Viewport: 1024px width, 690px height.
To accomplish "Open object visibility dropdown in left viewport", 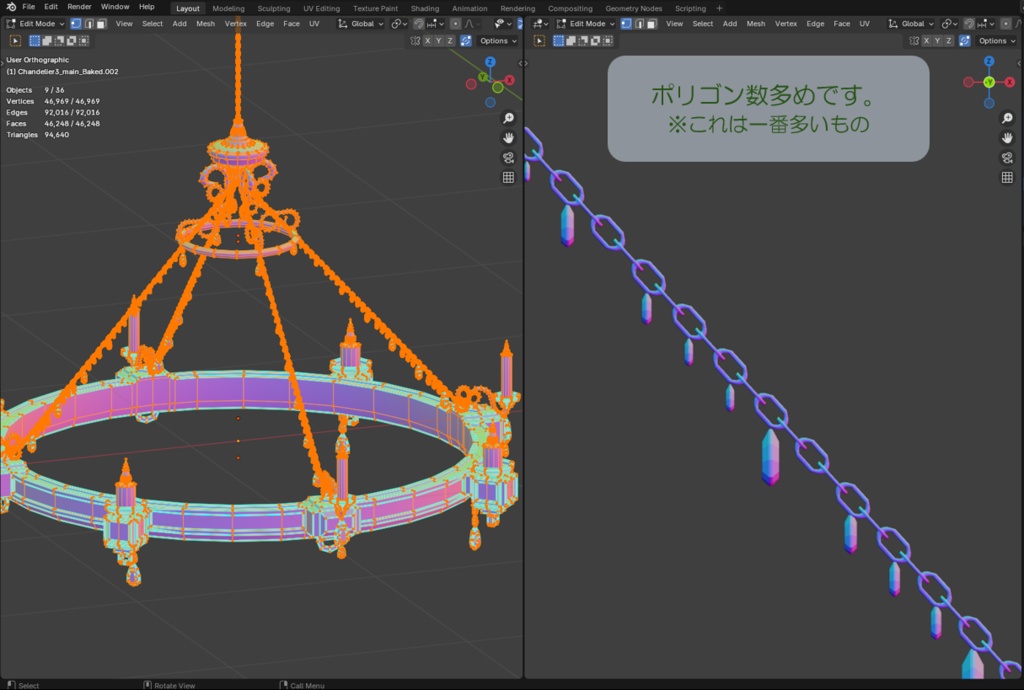I will point(502,24).
